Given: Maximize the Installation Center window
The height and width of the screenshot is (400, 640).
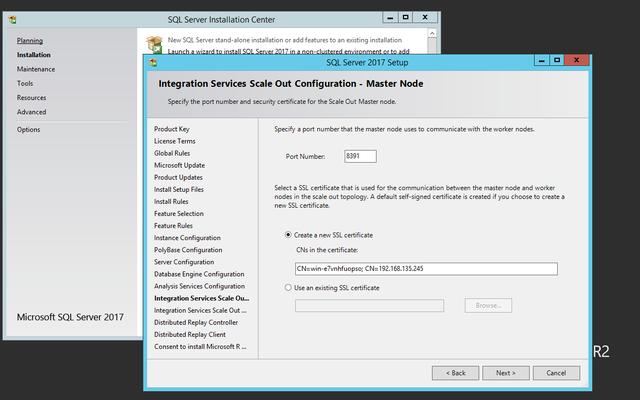Looking at the screenshot, I should point(405,18).
